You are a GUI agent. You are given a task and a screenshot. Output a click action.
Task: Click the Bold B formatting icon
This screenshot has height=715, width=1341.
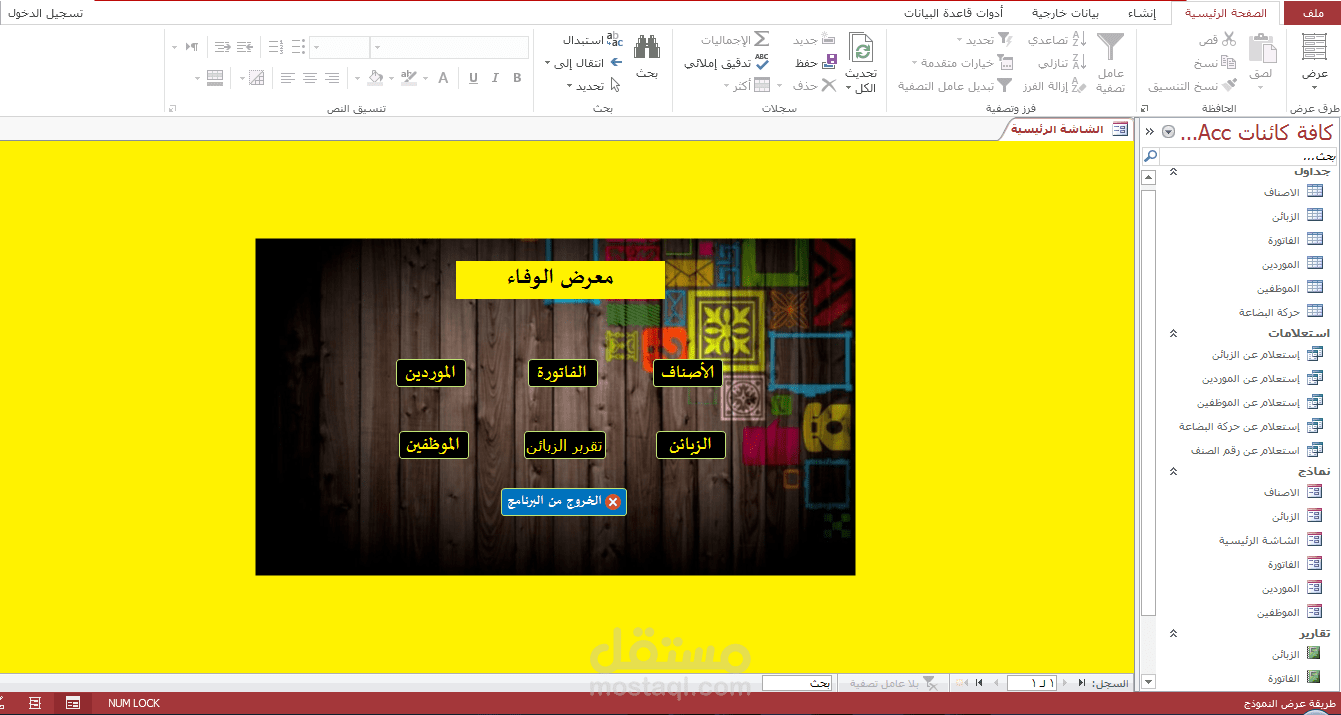tap(517, 78)
